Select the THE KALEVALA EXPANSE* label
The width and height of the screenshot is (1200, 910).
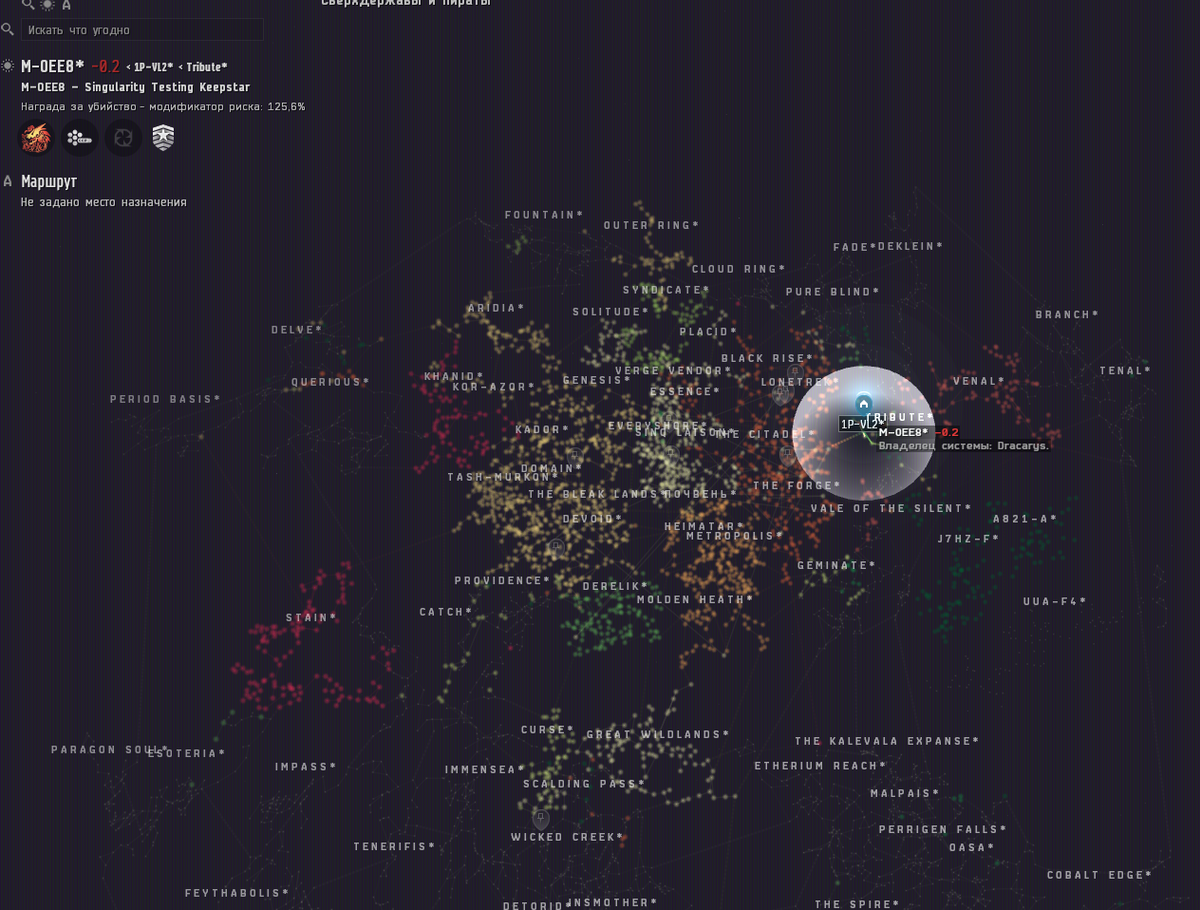coord(888,742)
